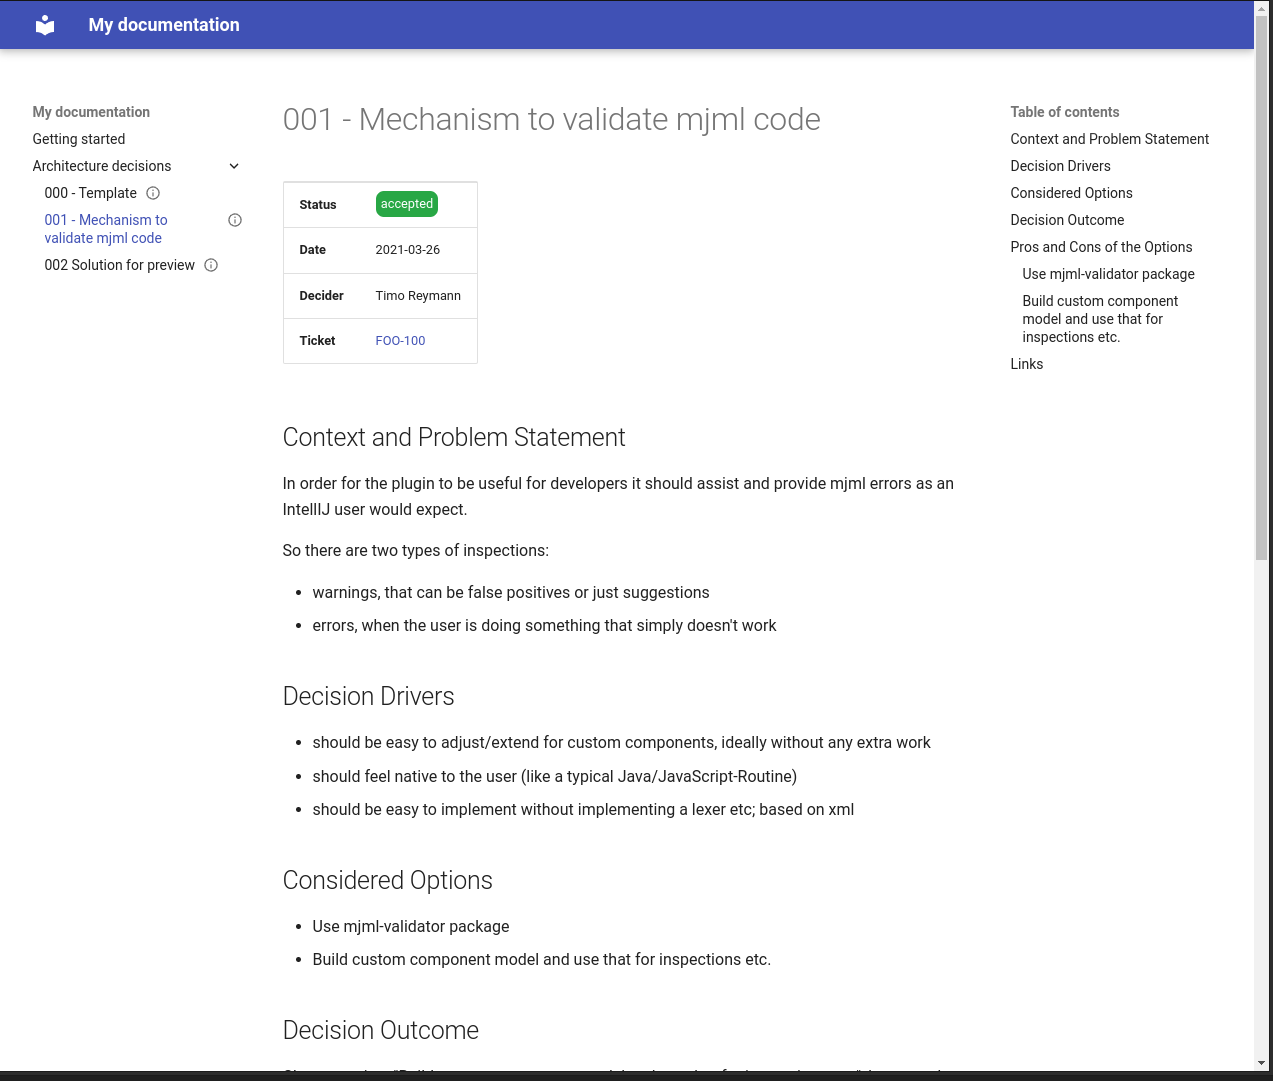Open "Pros and Cons of the Options"

(1101, 247)
